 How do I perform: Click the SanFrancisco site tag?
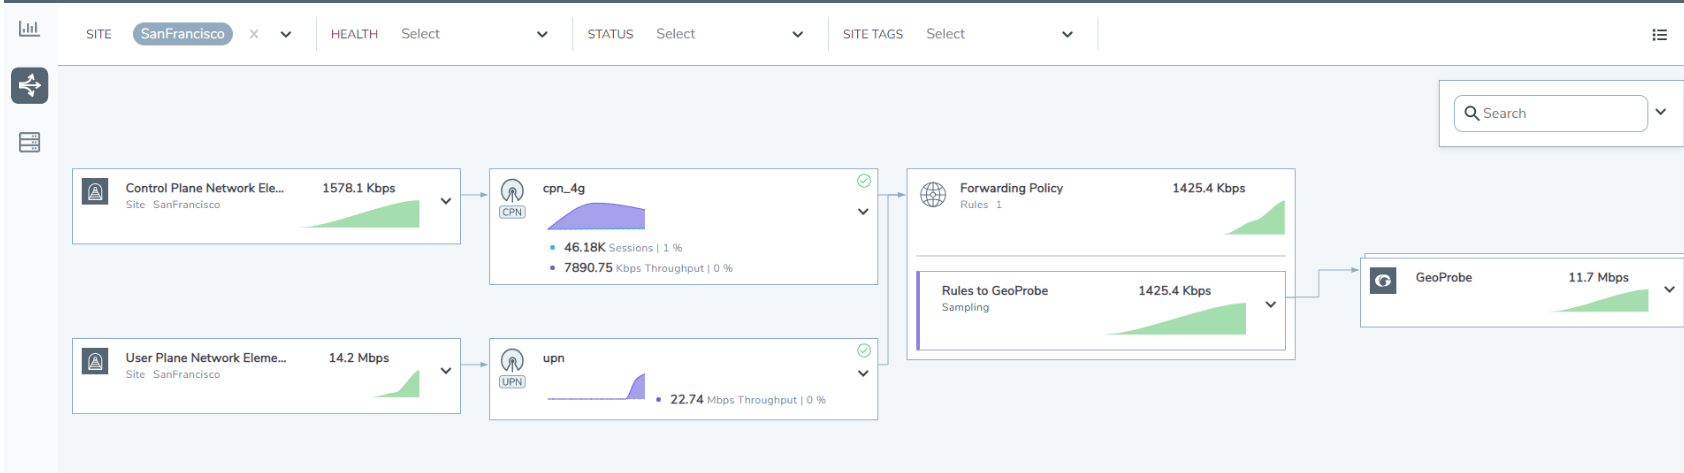(182, 34)
